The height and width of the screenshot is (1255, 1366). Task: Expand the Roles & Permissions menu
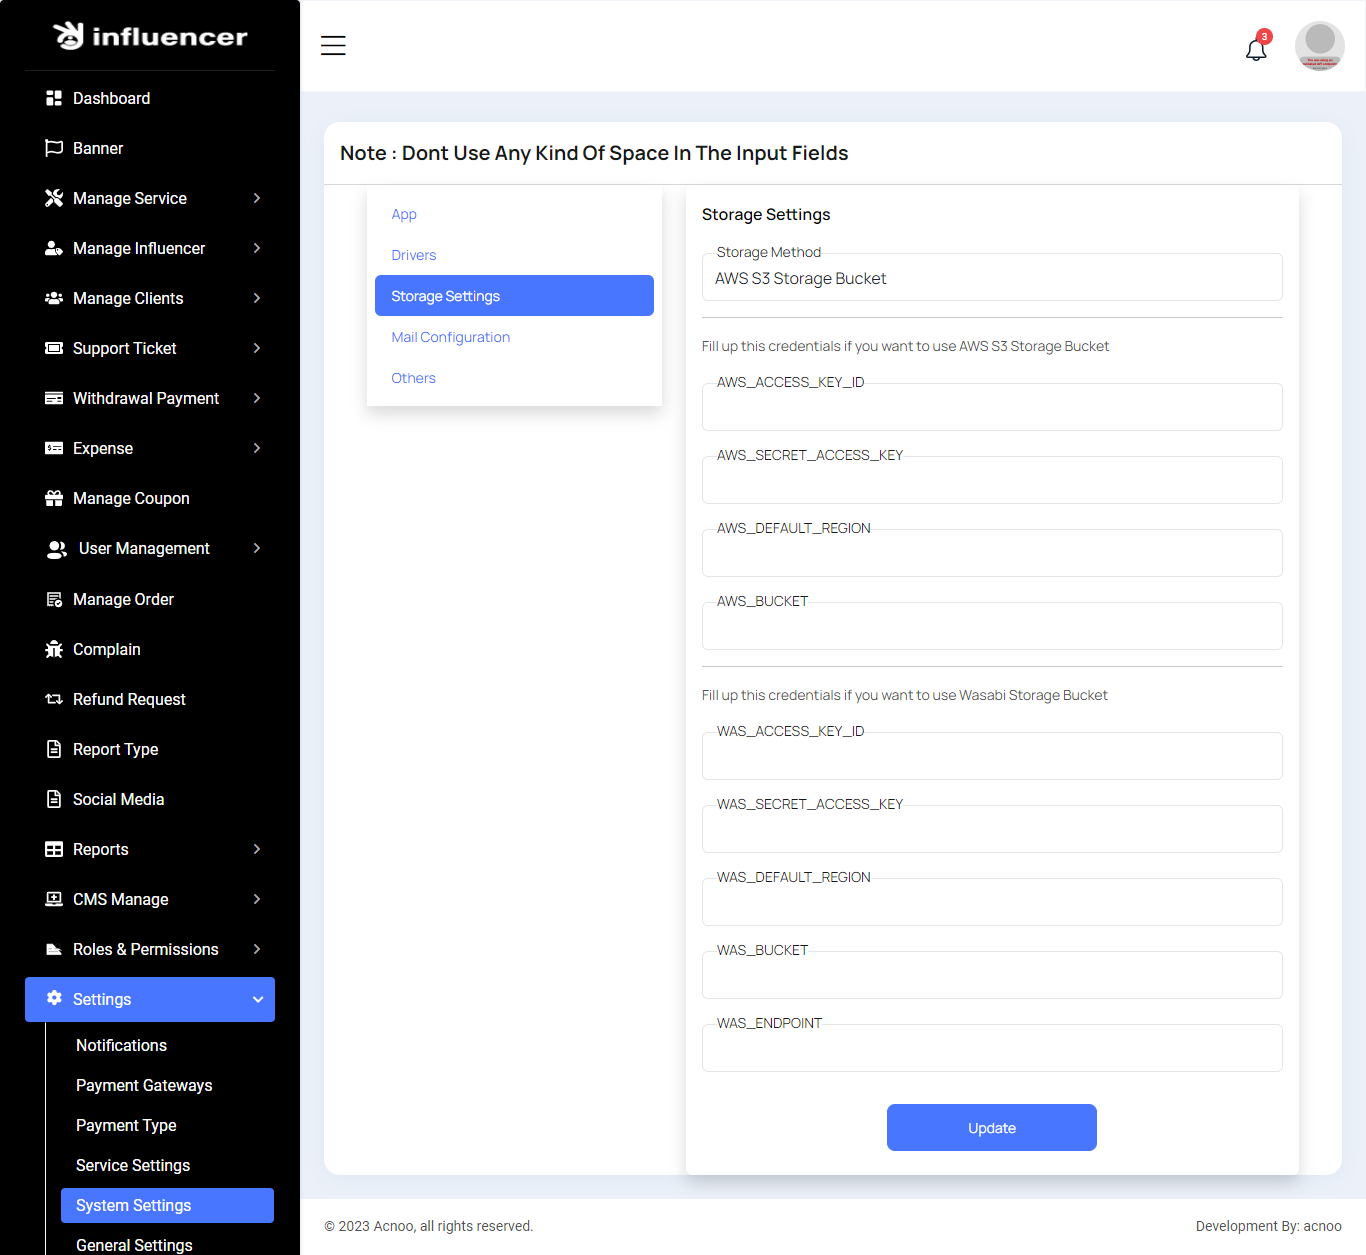(257, 949)
